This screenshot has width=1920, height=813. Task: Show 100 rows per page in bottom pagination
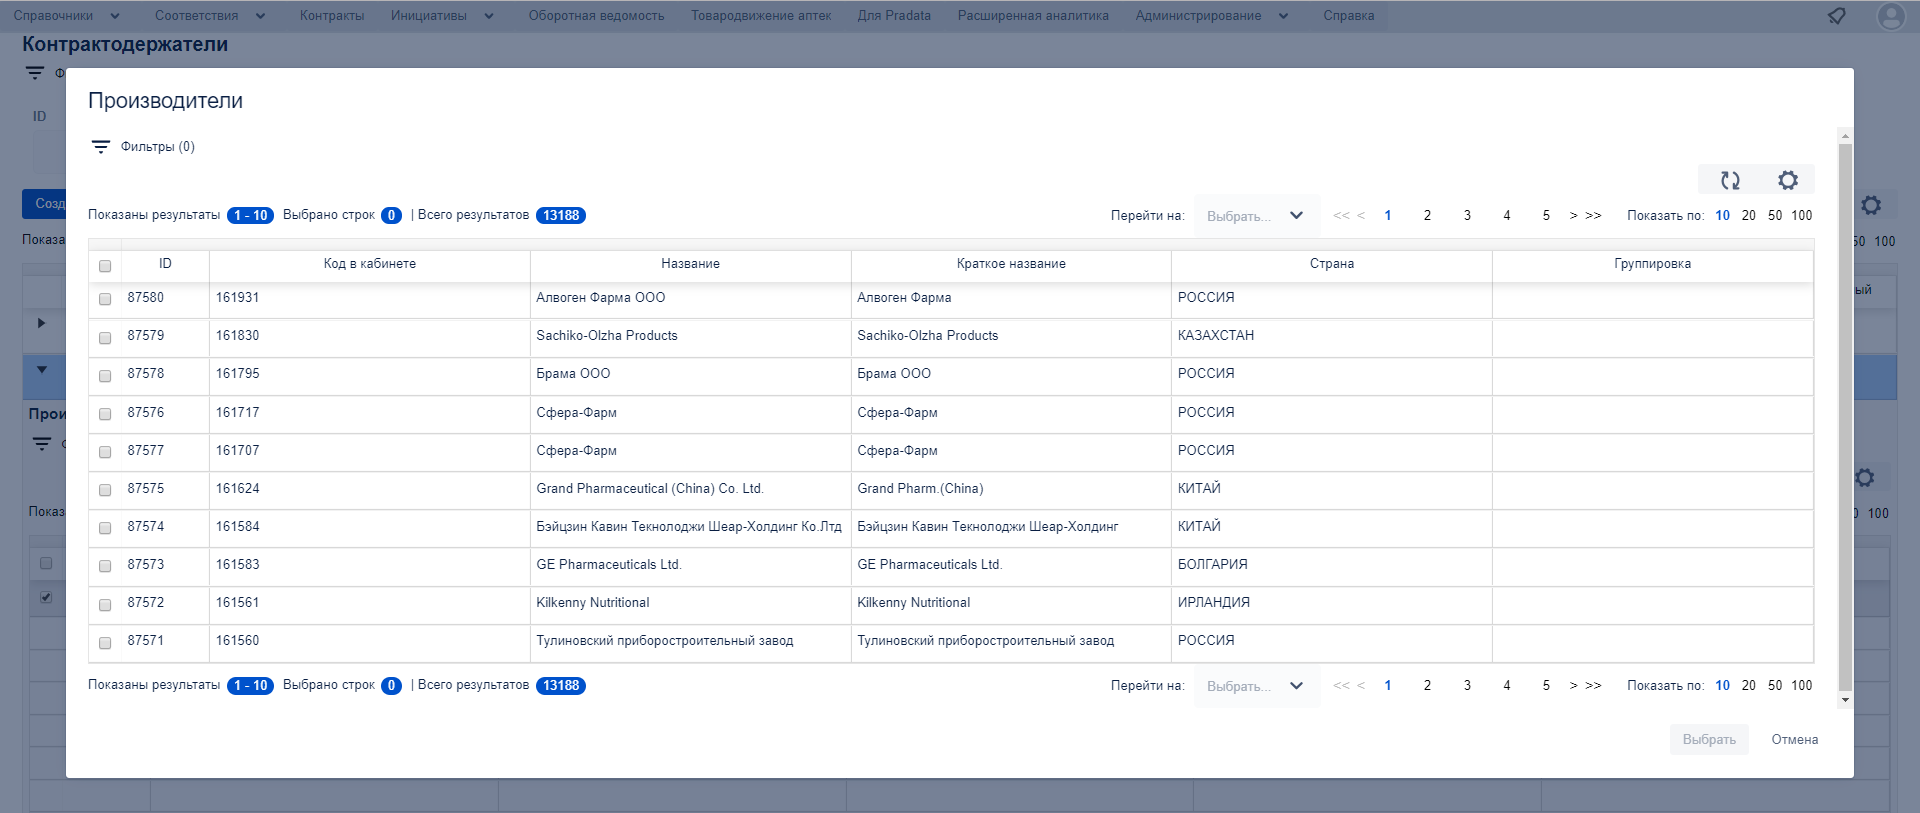pyautogui.click(x=1801, y=686)
